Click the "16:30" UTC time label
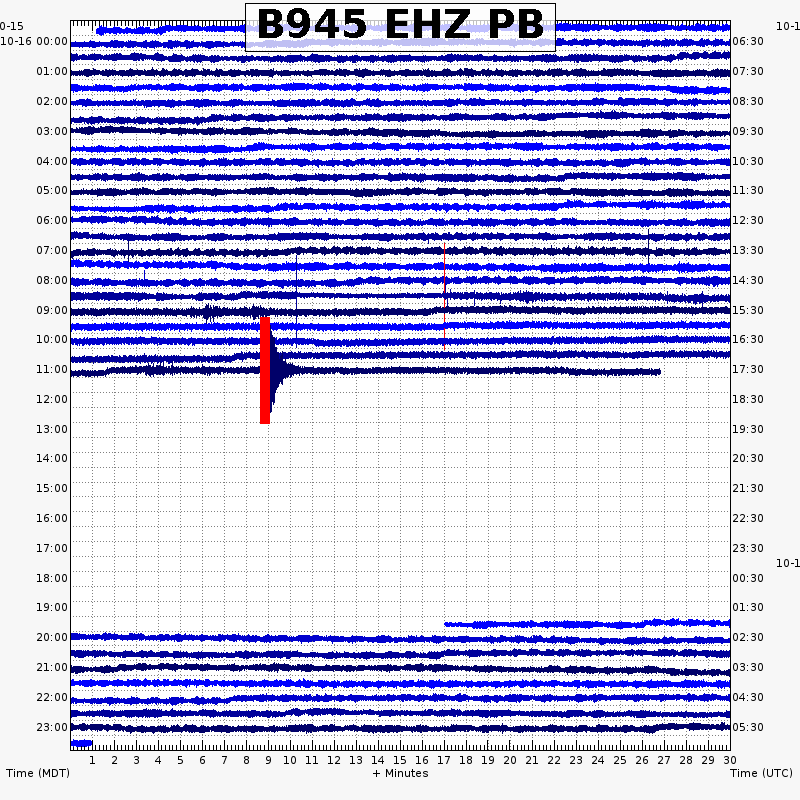The image size is (800, 800). click(x=748, y=339)
